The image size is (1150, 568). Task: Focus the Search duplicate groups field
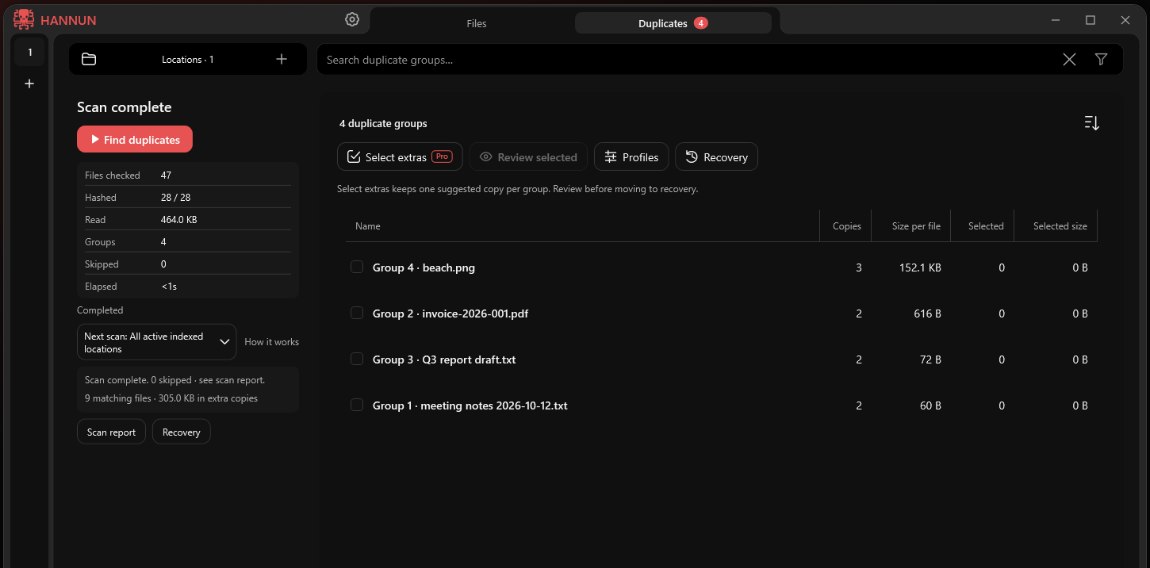689,59
